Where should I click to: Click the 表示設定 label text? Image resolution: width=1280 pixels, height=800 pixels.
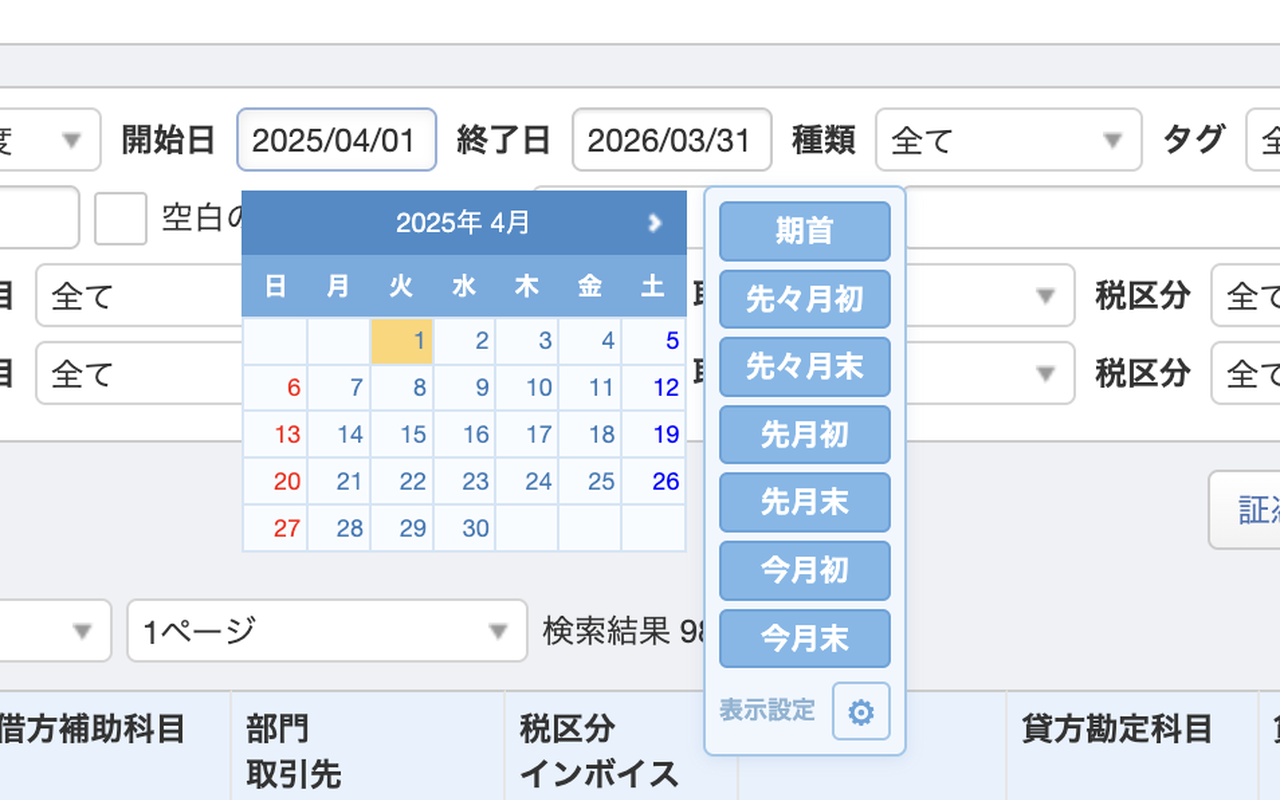point(767,711)
